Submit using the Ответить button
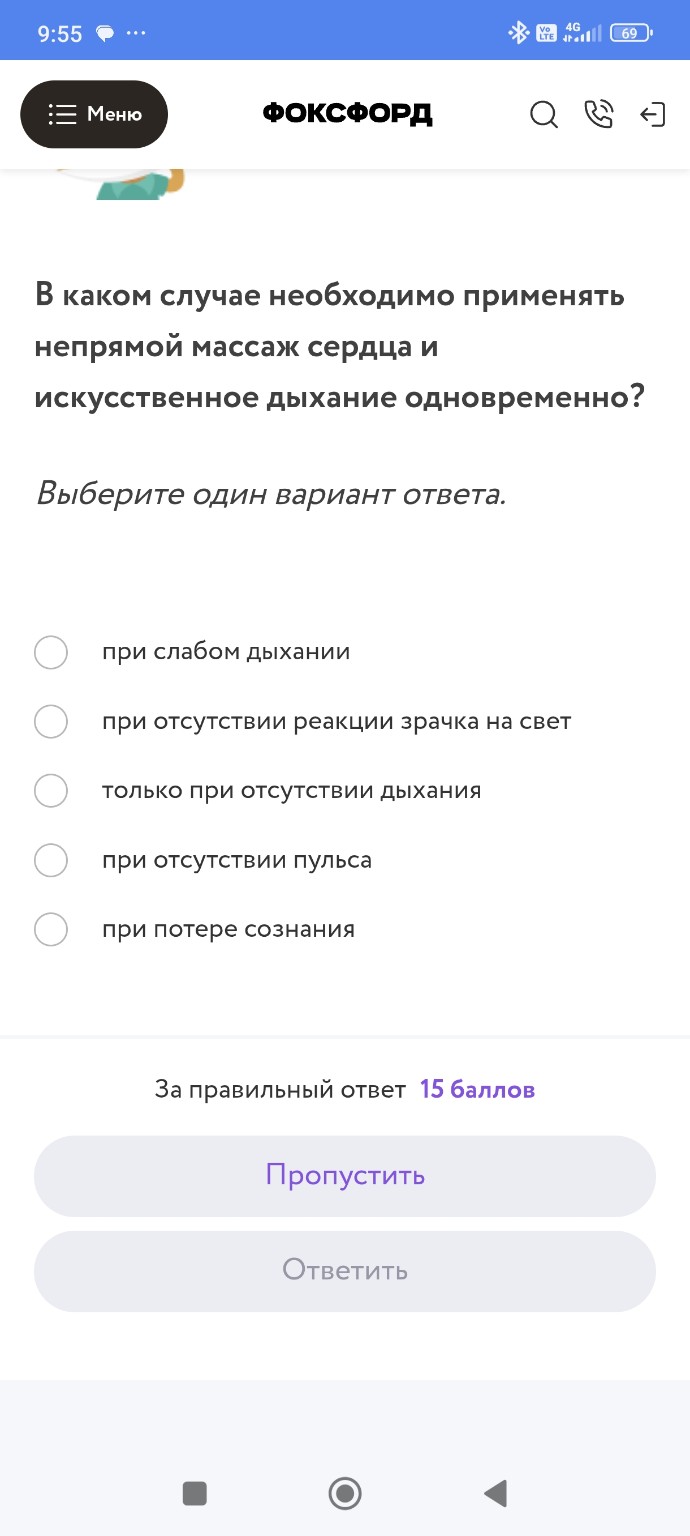Viewport: 690px width, 1536px height. coord(345,1270)
